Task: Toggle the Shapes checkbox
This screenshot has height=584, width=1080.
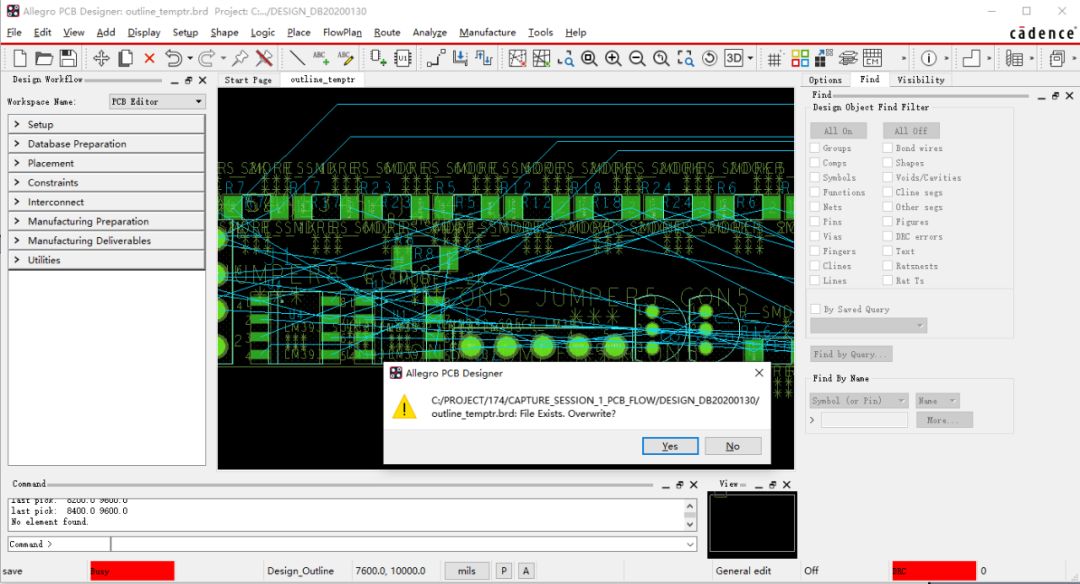Action: pyautogui.click(x=888, y=163)
